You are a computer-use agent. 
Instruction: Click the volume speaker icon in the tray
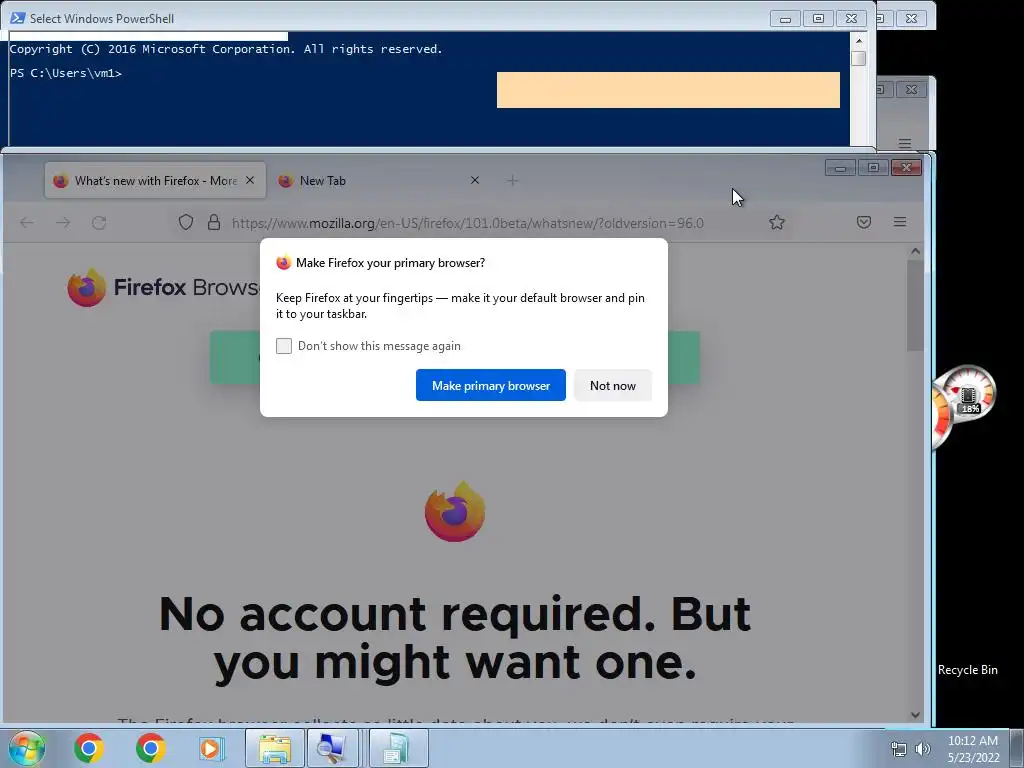[x=923, y=749]
